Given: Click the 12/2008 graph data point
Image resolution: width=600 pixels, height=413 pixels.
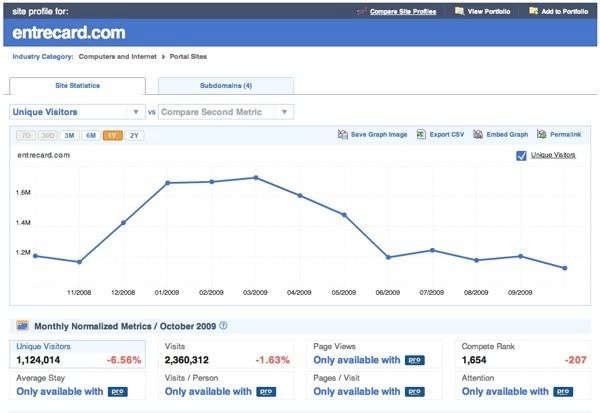Looking at the screenshot, I should tap(123, 222).
